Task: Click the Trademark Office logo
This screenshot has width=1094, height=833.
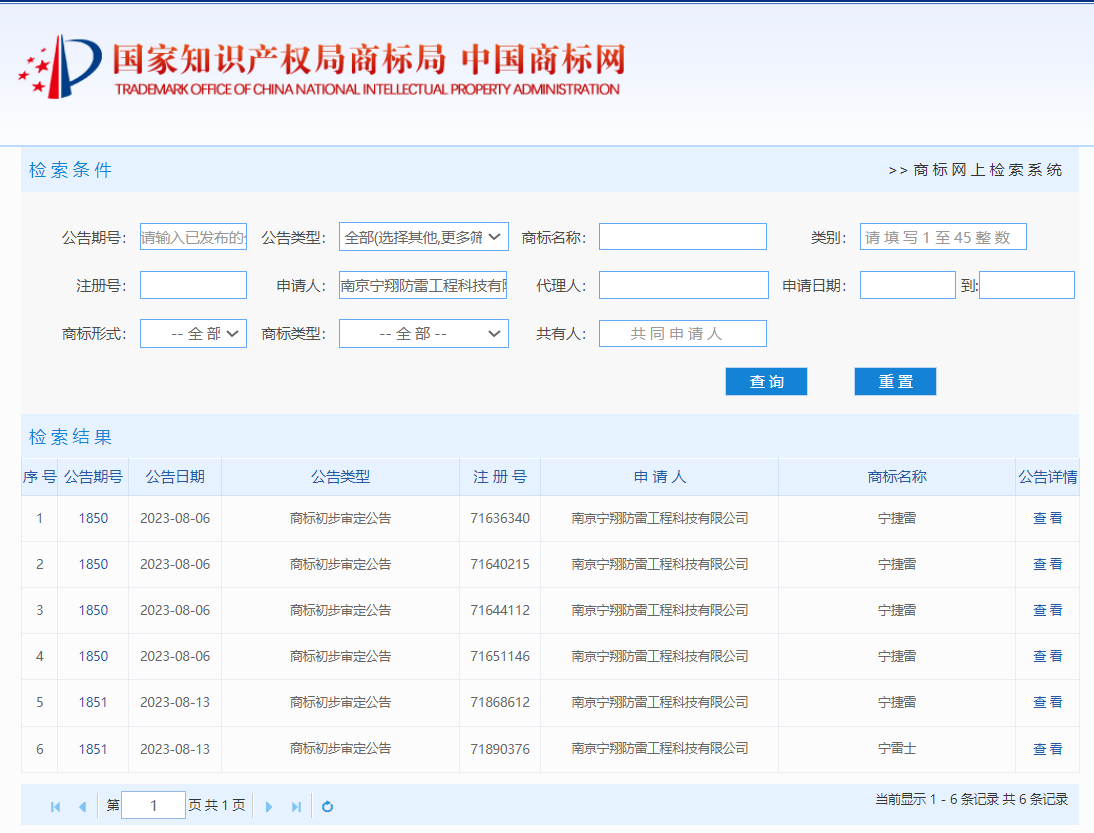Action: [x=60, y=66]
